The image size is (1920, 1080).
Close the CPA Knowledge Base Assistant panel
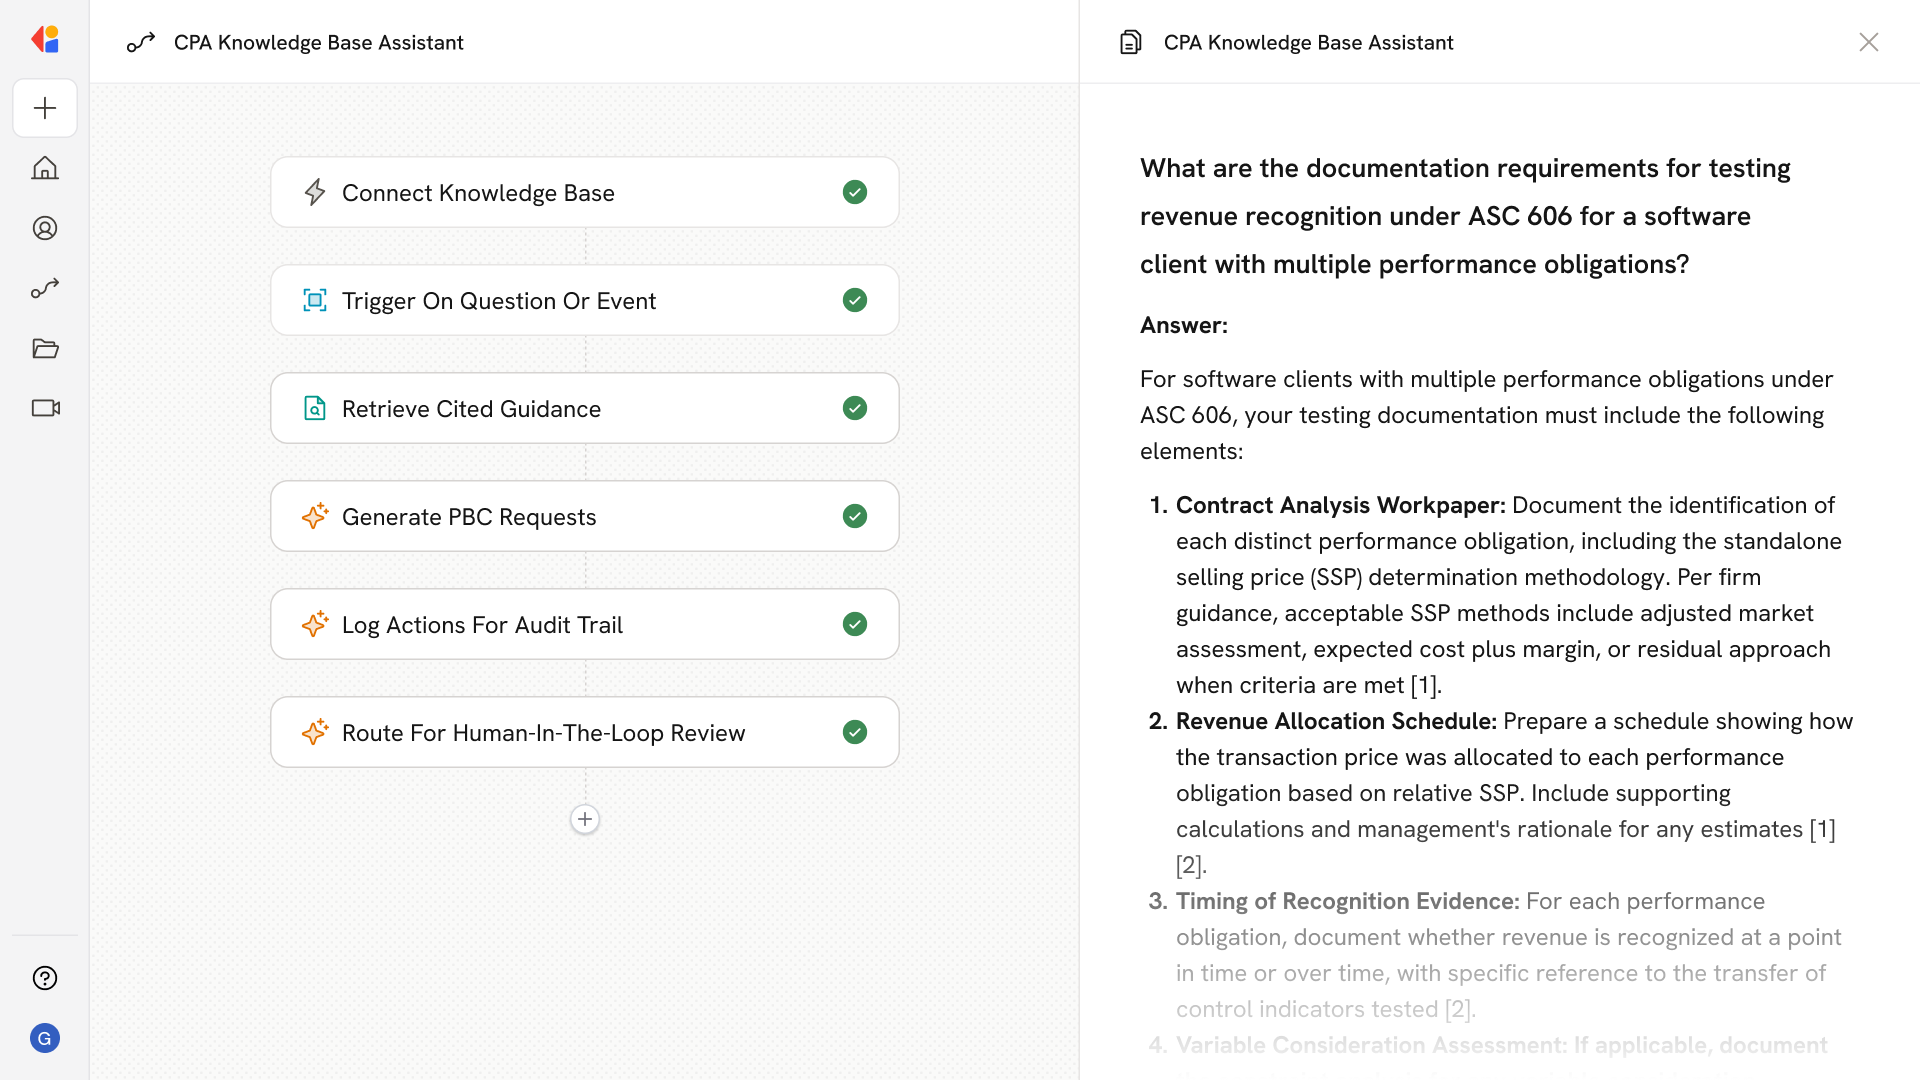point(1868,42)
